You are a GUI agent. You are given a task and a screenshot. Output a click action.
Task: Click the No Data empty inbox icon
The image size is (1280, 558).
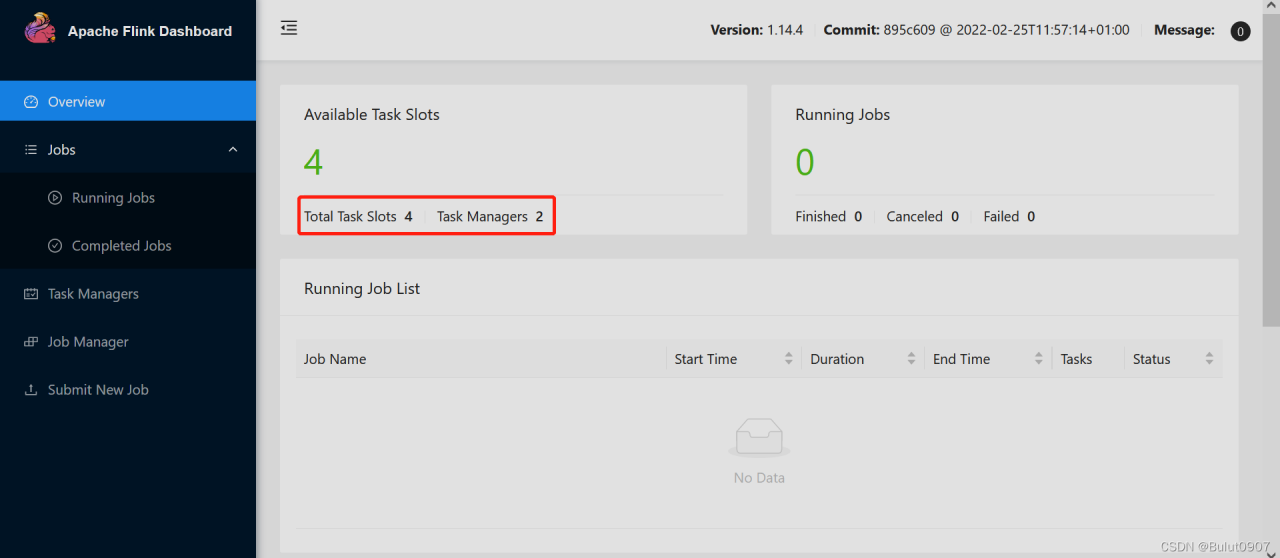tap(759, 438)
